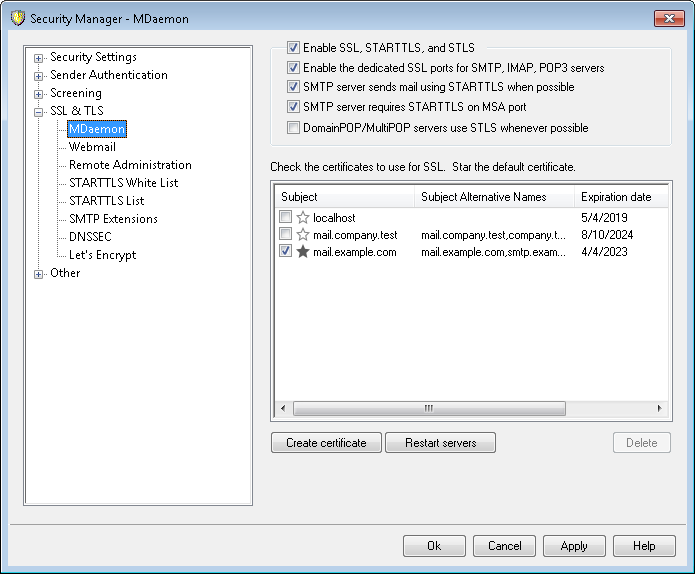
Task: Click Ok to confirm settings
Action: point(434,546)
